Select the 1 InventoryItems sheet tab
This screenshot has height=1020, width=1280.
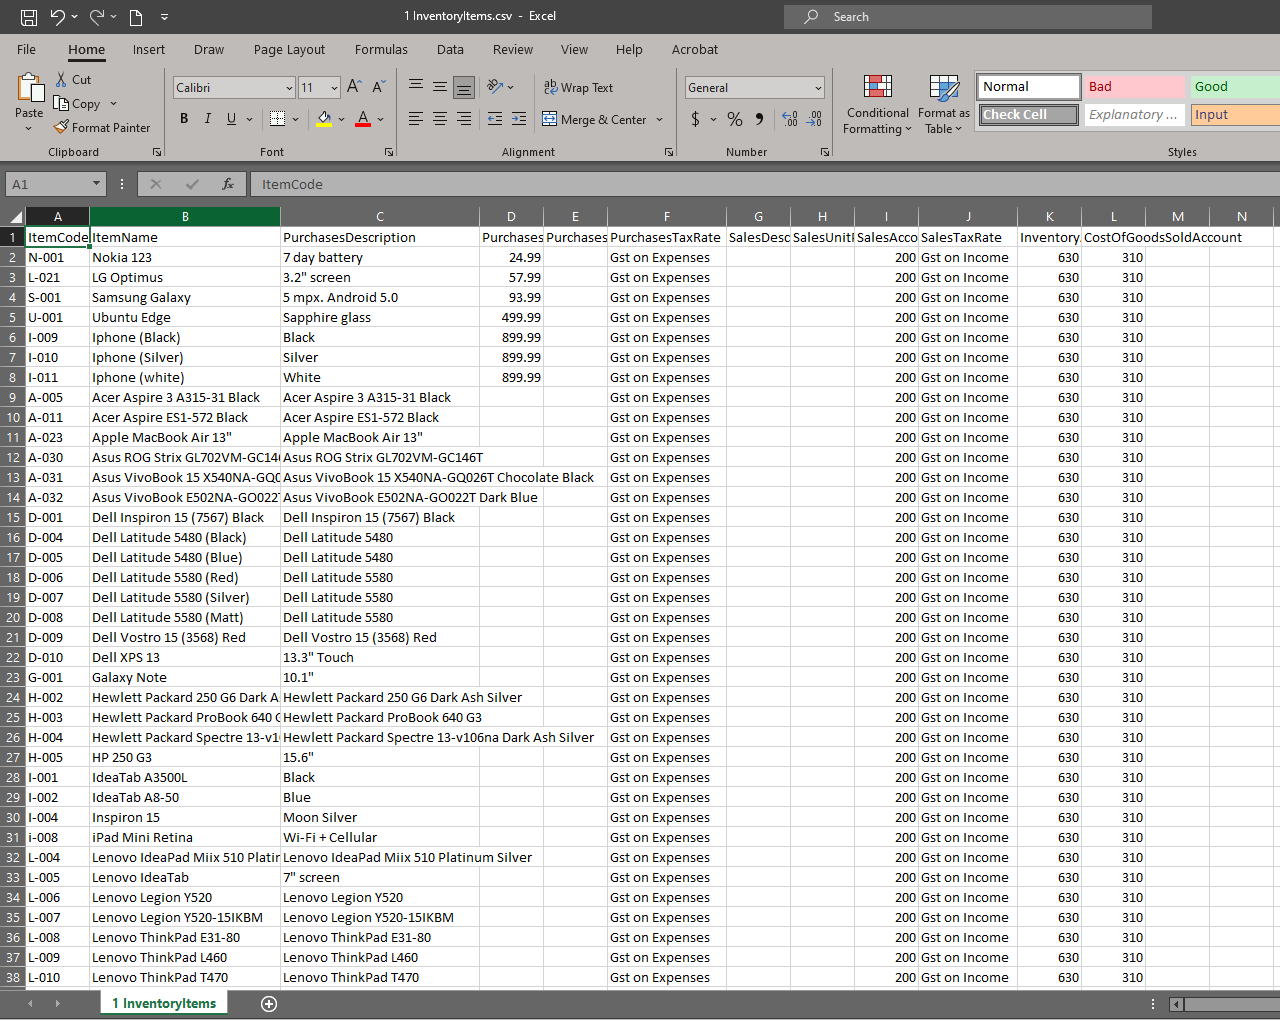(x=164, y=1003)
